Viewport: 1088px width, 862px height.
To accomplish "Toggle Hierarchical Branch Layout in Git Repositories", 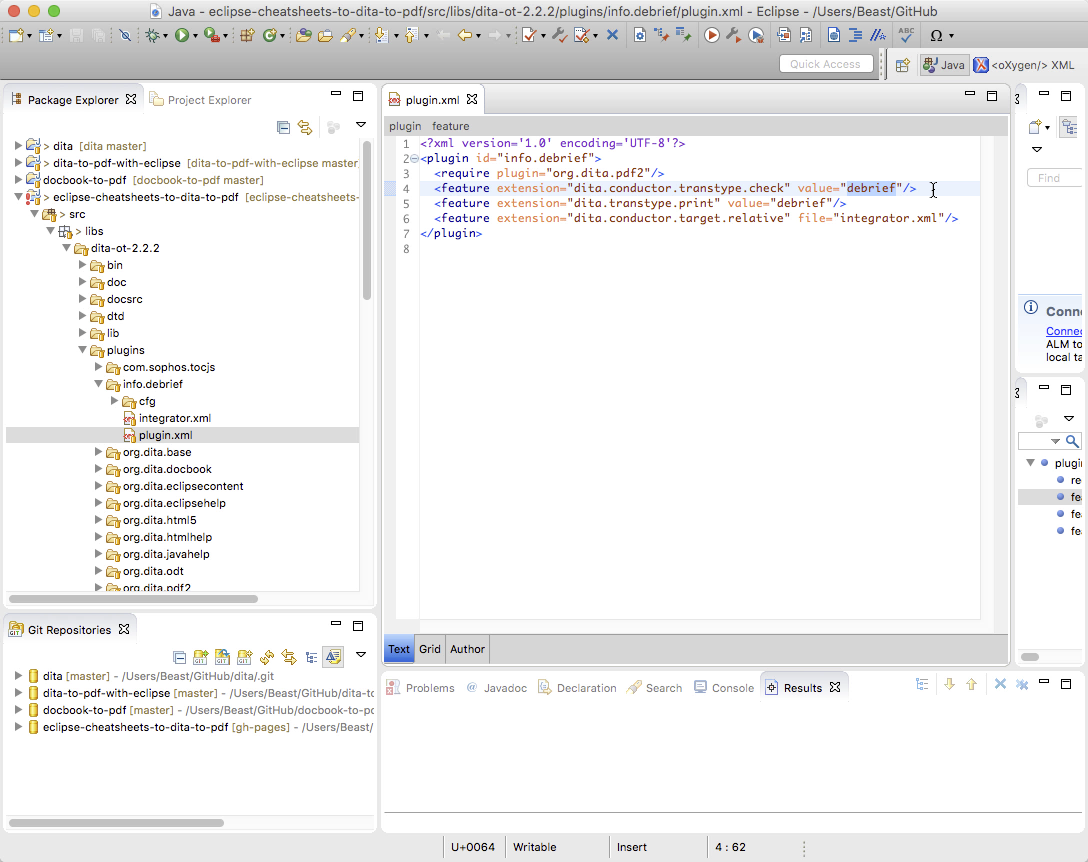I will tap(312, 657).
